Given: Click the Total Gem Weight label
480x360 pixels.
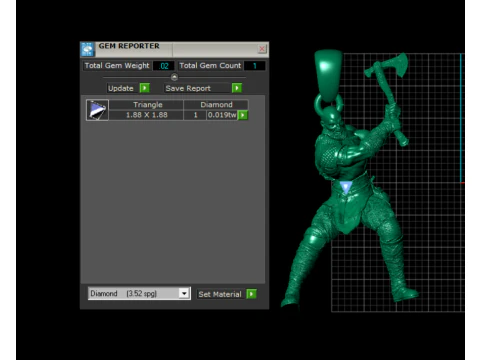Looking at the screenshot, I should point(117,66).
